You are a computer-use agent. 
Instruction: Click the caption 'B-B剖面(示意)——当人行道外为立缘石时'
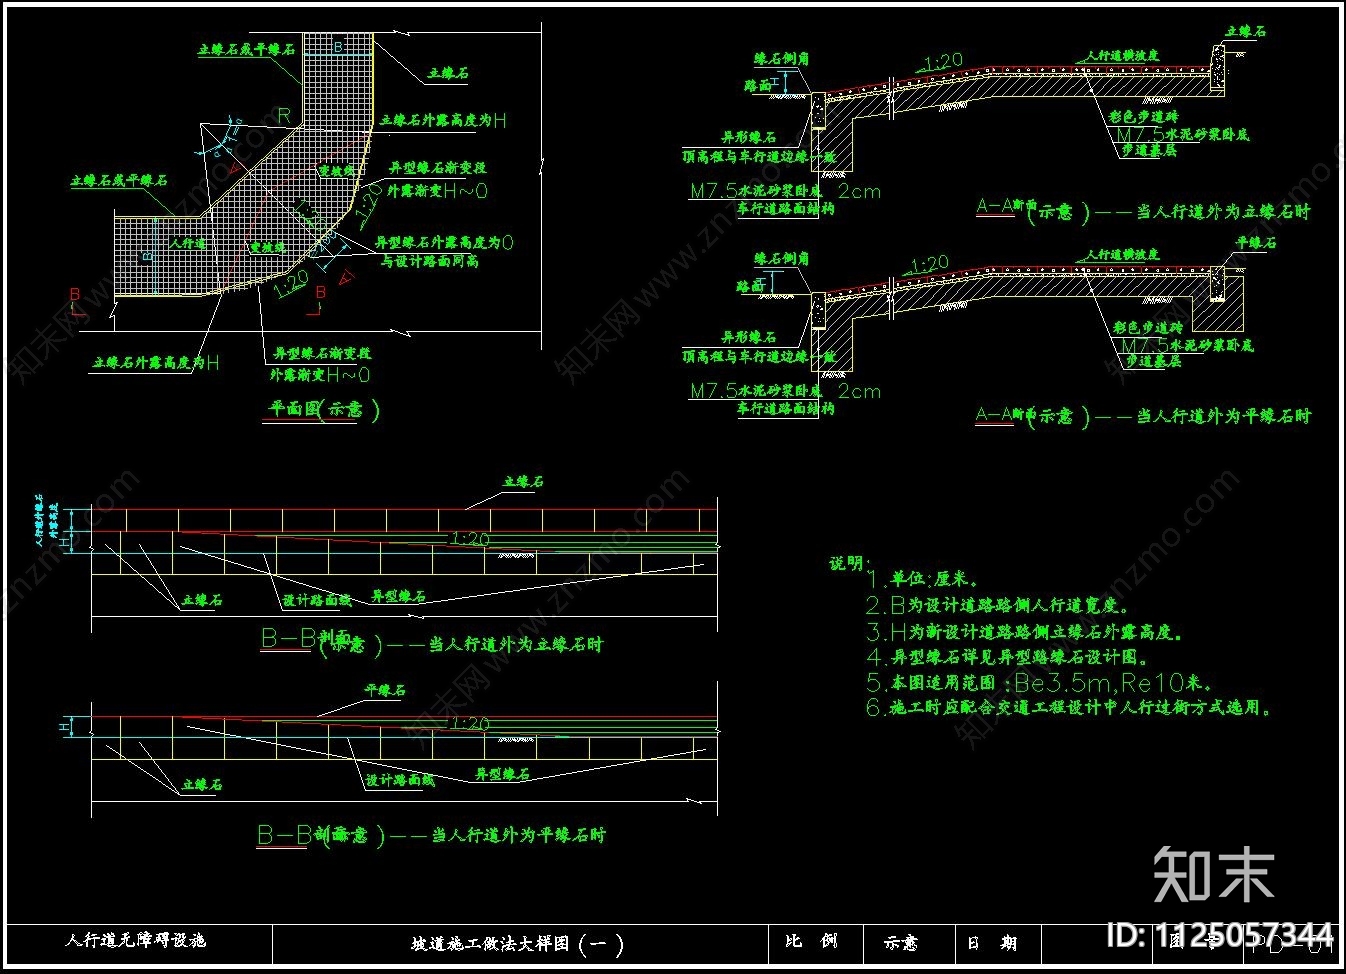432,641
